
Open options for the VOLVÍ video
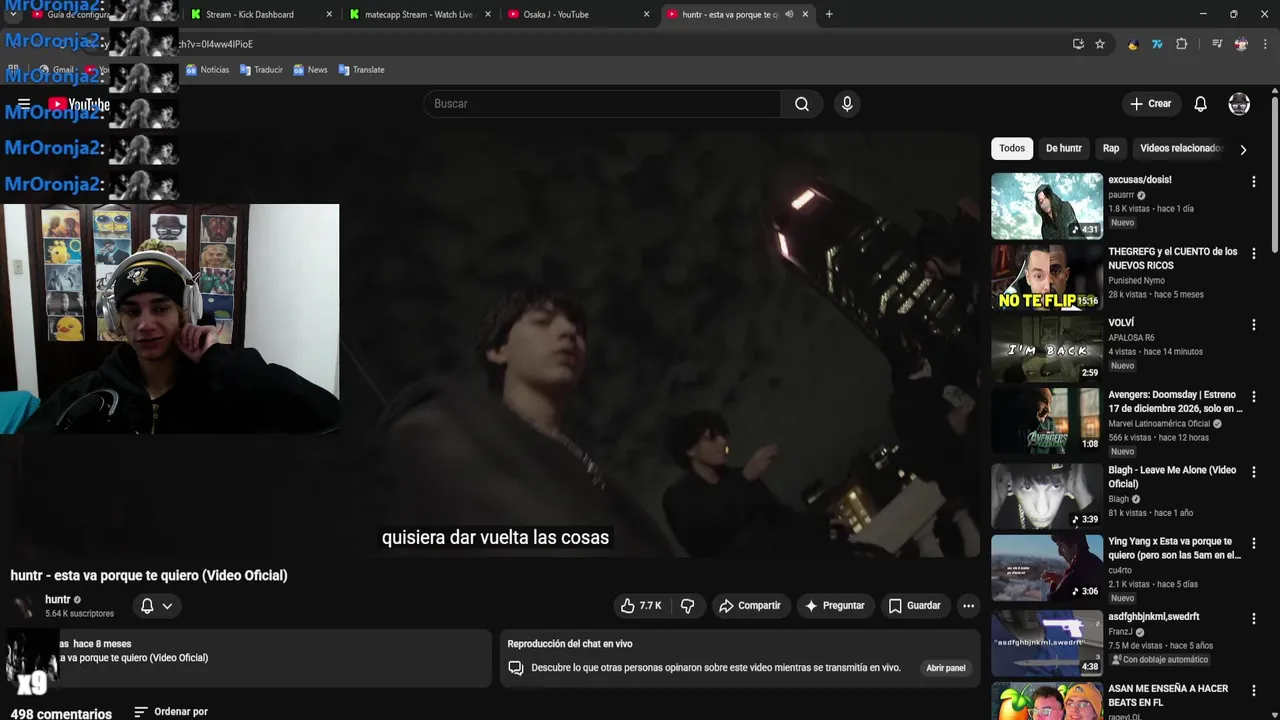pyautogui.click(x=1253, y=325)
